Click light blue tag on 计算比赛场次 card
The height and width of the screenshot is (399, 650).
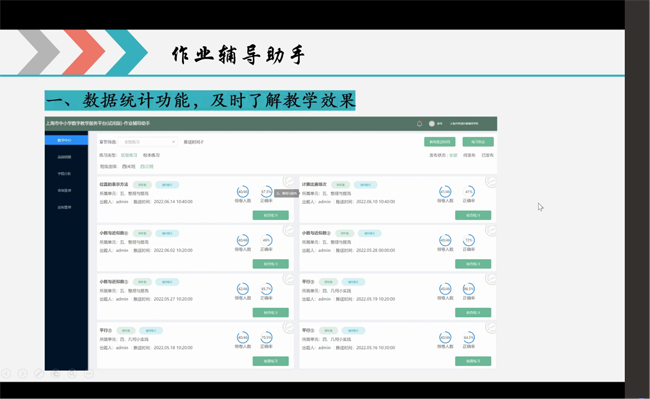(365, 185)
